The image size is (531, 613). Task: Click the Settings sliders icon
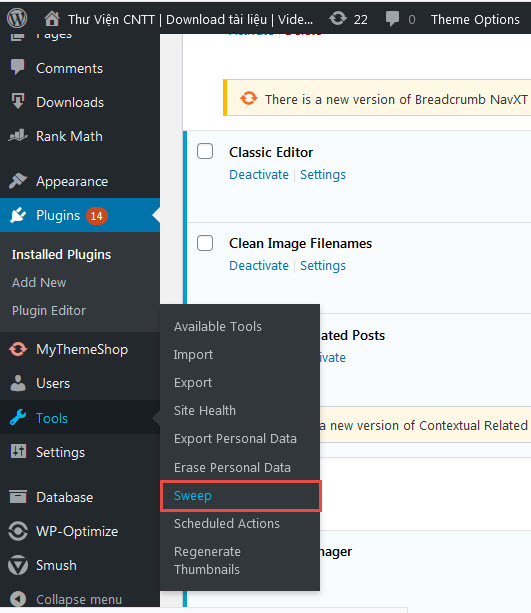point(18,451)
